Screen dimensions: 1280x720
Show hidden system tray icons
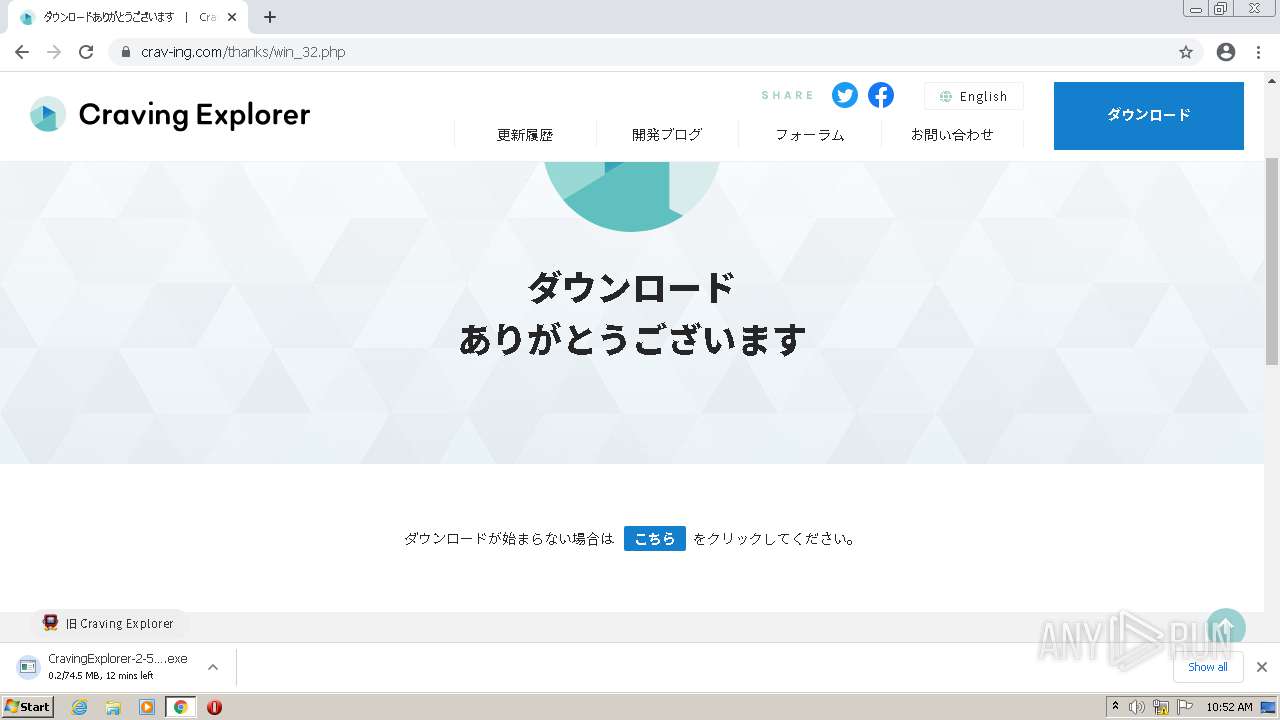pyautogui.click(x=1115, y=707)
